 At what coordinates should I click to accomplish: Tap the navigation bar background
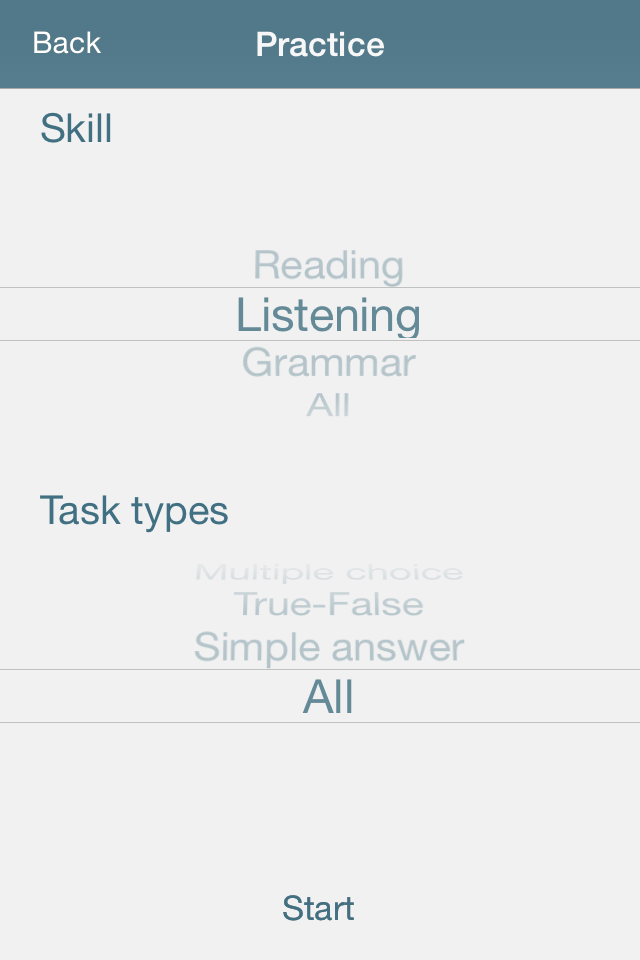pyautogui.click(x=500, y=44)
